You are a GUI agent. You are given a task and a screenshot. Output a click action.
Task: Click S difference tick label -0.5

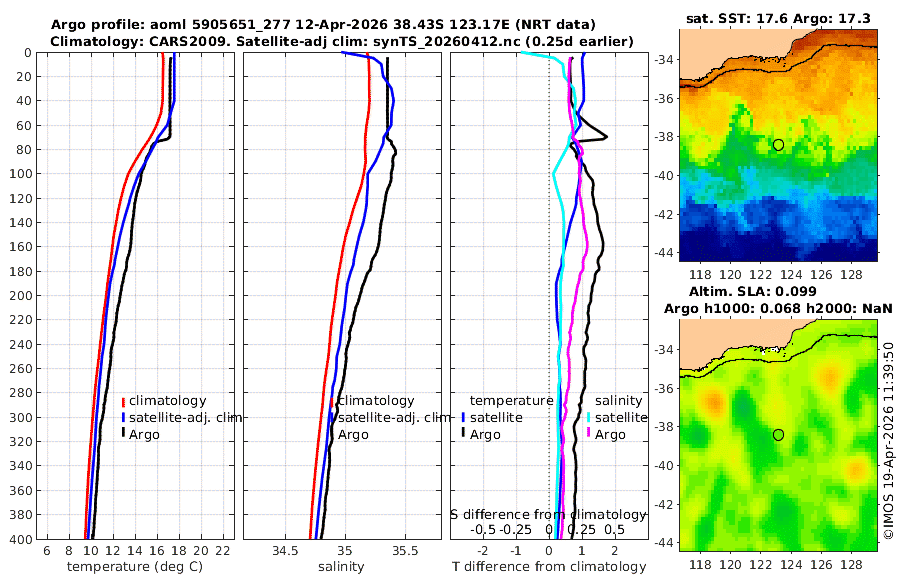tap(483, 529)
